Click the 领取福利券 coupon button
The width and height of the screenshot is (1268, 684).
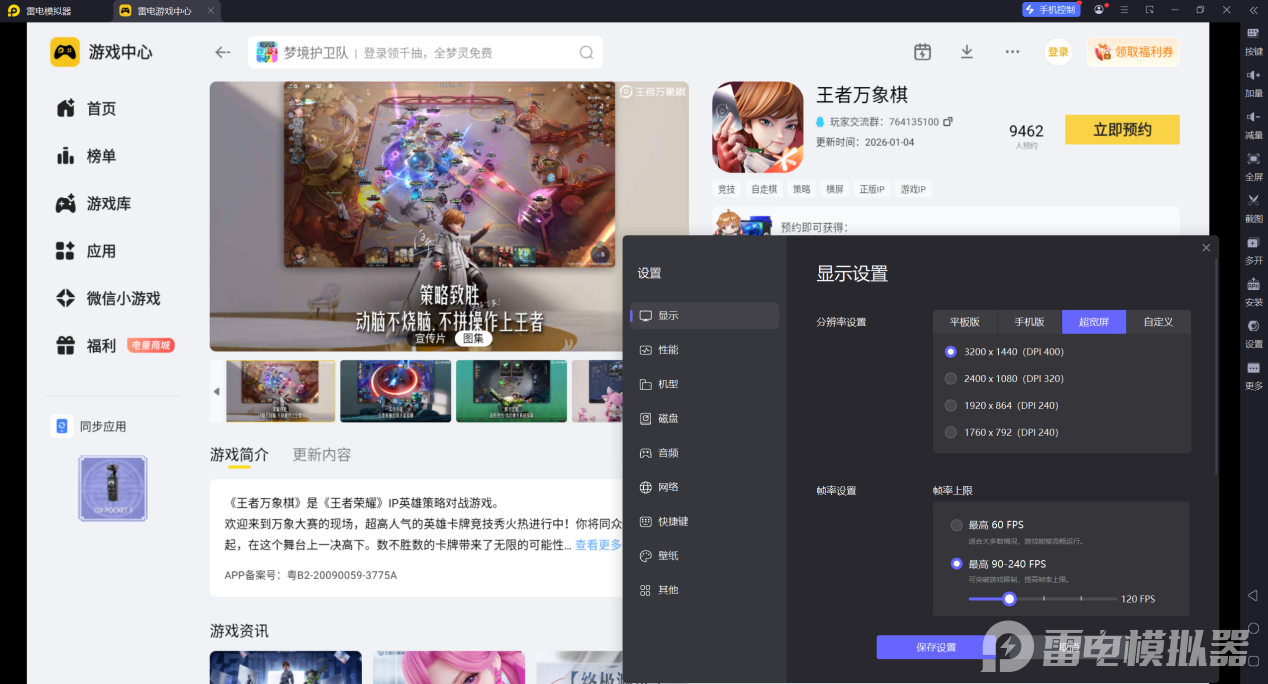point(1133,52)
